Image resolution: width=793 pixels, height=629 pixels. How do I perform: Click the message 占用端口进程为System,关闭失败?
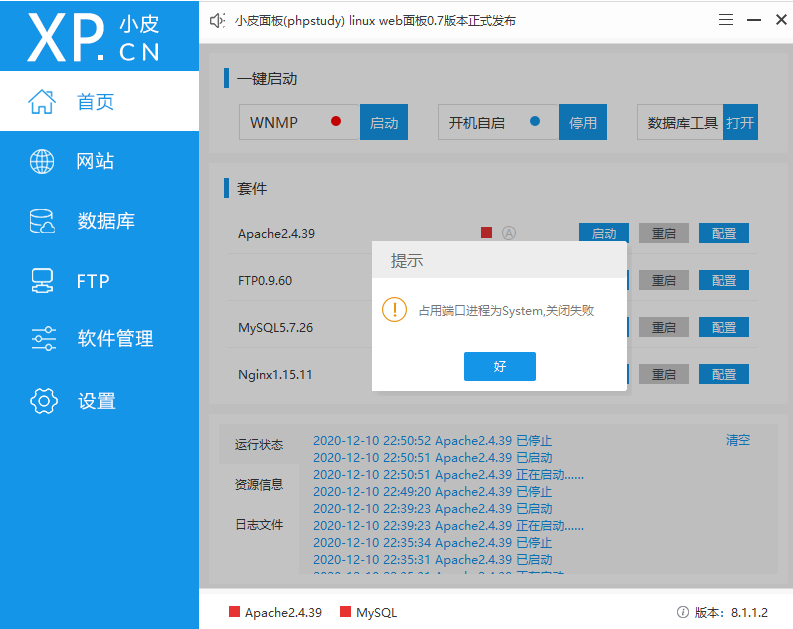(506, 310)
